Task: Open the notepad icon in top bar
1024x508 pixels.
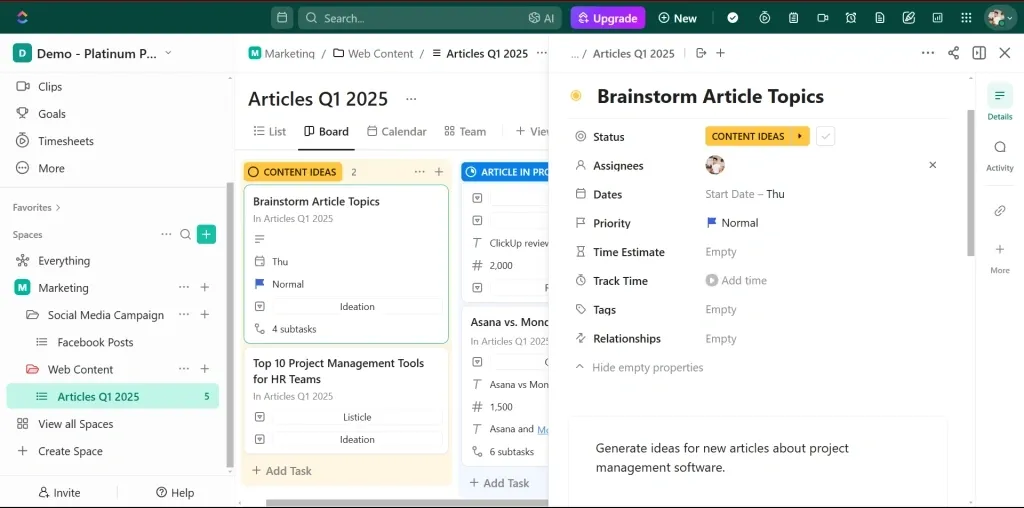Action: pos(793,18)
